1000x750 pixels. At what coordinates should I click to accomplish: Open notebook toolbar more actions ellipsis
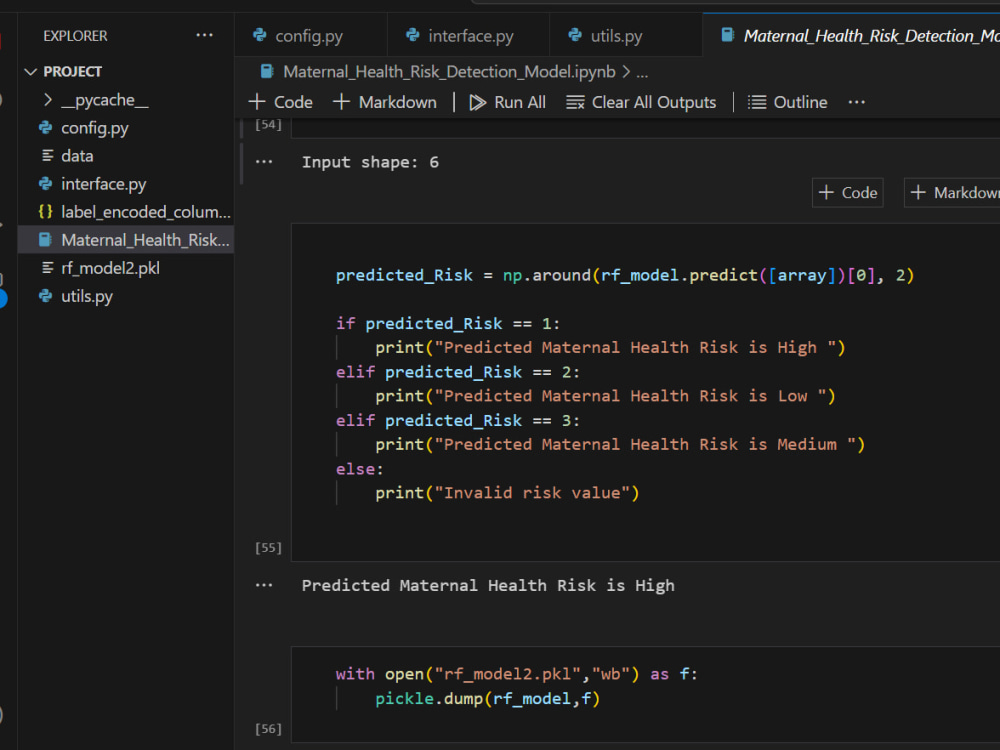[857, 103]
